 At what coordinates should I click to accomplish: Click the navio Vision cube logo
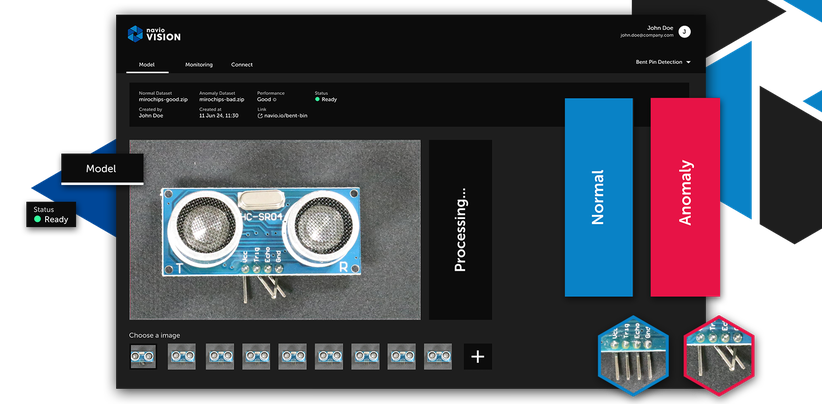click(x=137, y=34)
